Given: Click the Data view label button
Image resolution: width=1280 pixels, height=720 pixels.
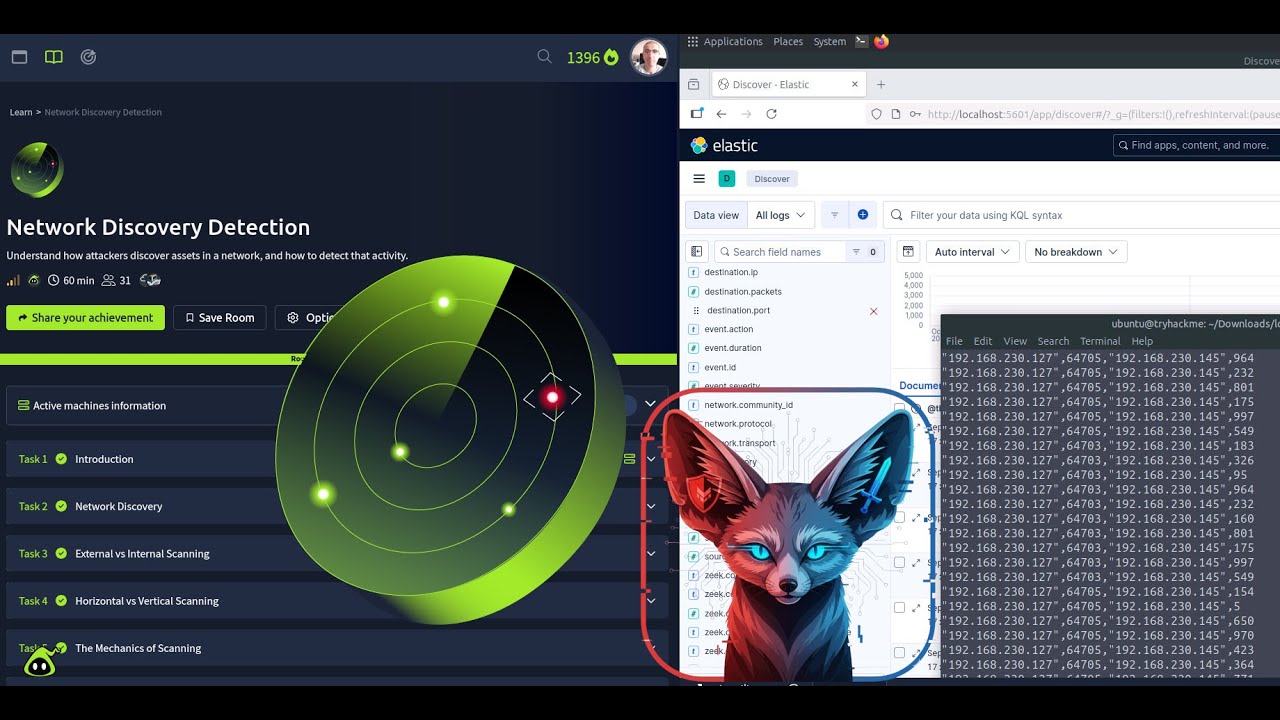Looking at the screenshot, I should 716,215.
